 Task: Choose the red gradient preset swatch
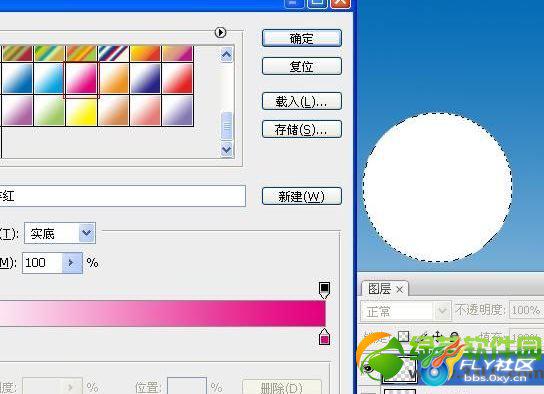point(178,78)
